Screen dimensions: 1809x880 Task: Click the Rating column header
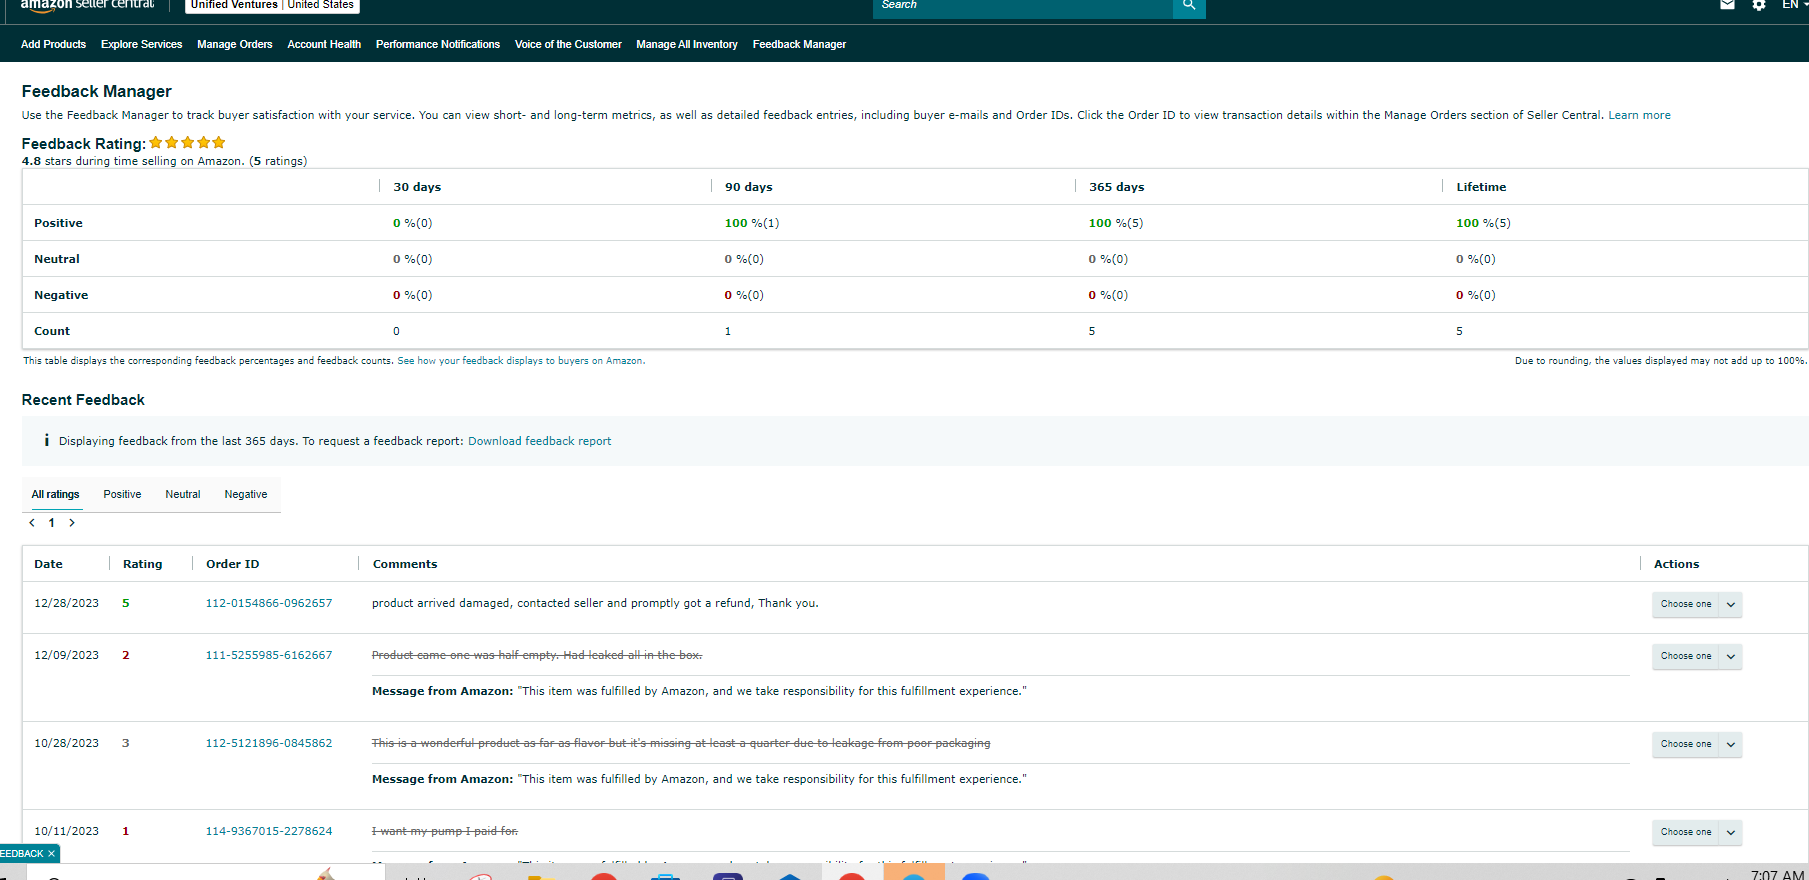[142, 564]
